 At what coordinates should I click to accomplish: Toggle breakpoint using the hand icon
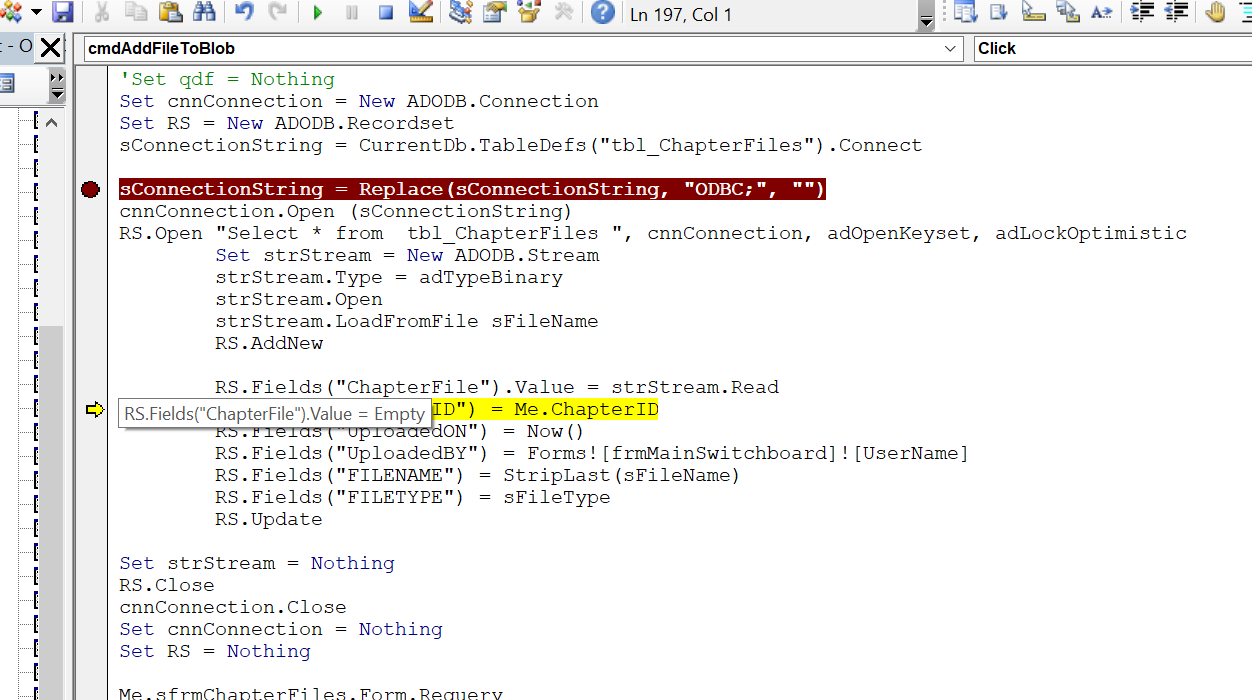click(x=1215, y=13)
